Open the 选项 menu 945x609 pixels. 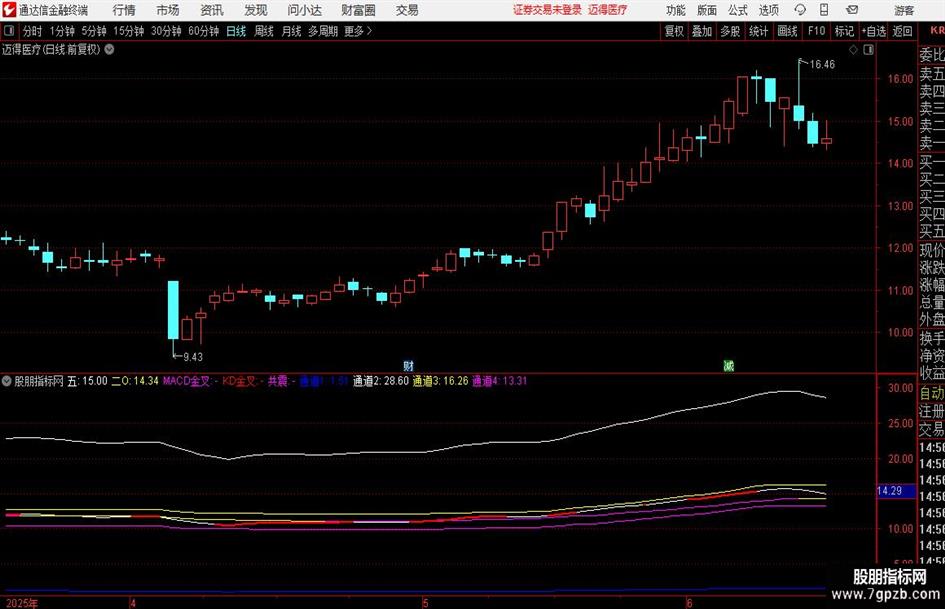[768, 10]
